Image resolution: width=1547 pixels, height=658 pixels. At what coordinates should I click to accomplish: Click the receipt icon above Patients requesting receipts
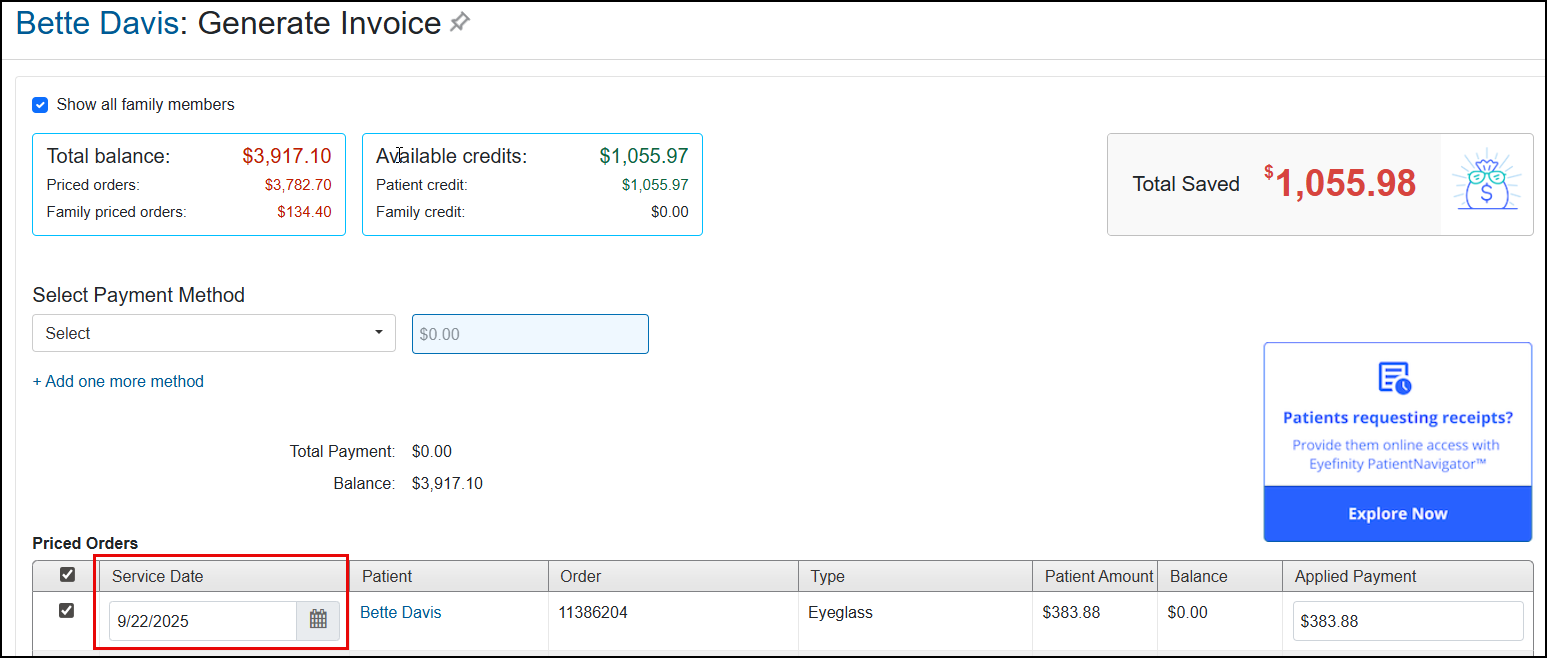click(x=1396, y=378)
